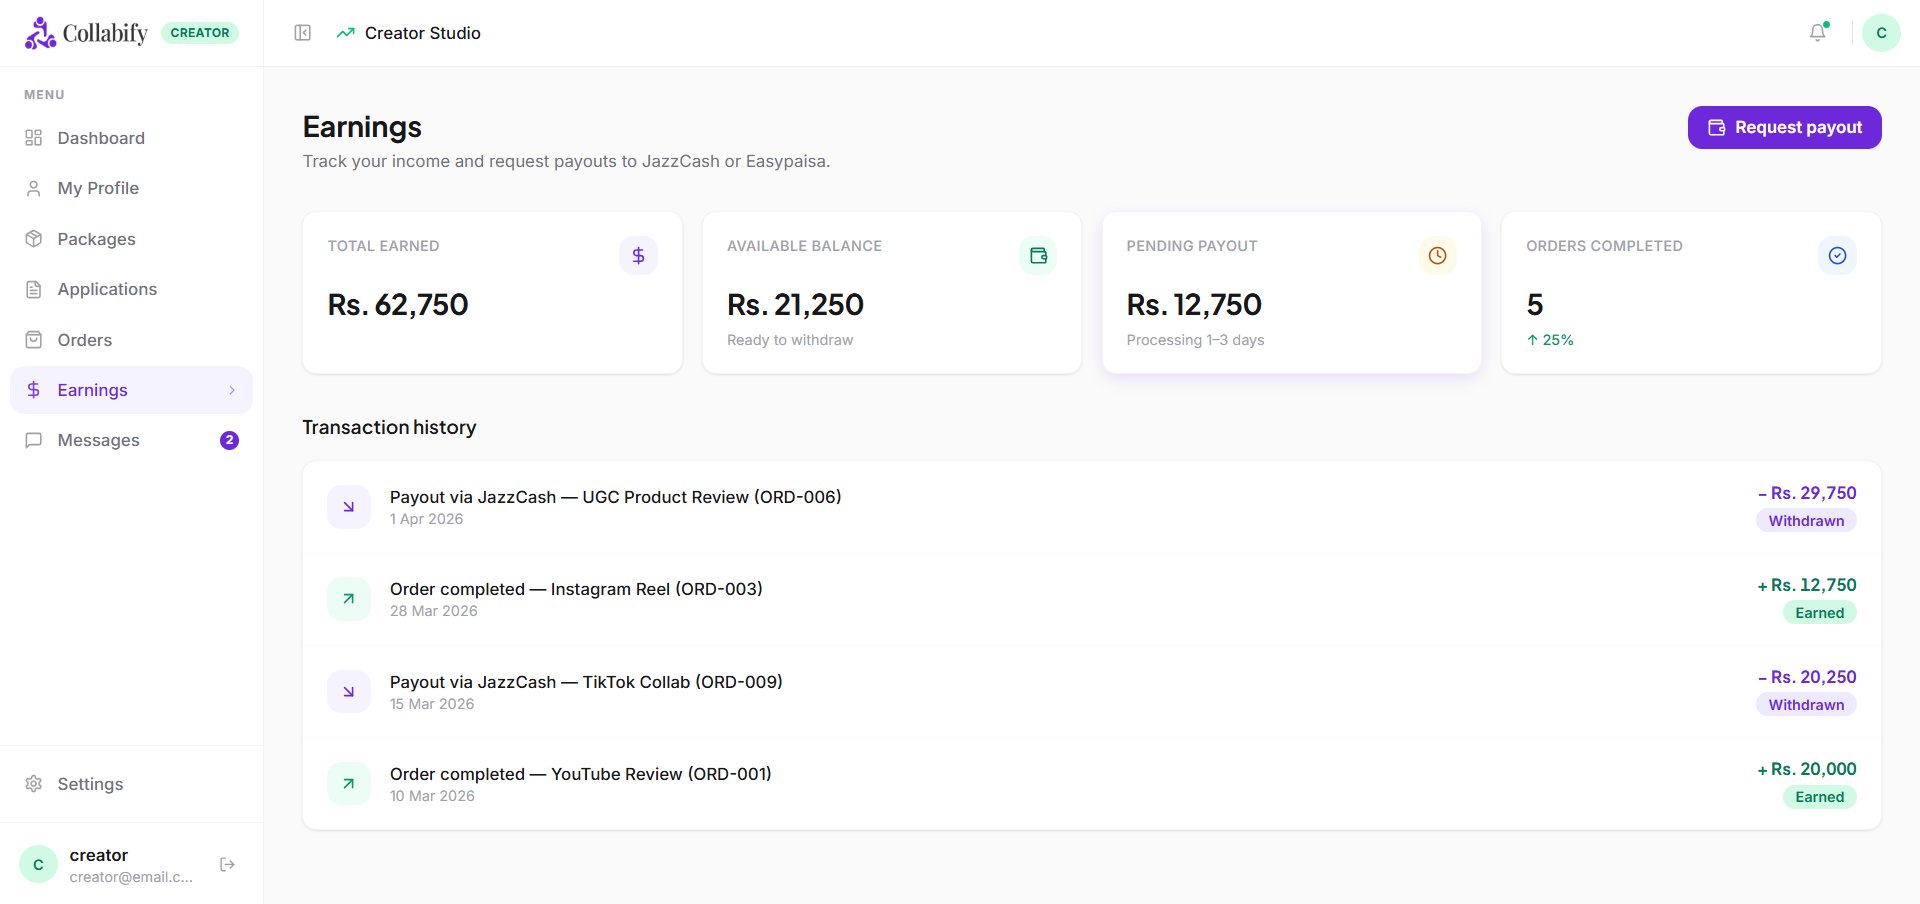
Task: Click the earned arrow icon for ORD-001
Action: (349, 784)
